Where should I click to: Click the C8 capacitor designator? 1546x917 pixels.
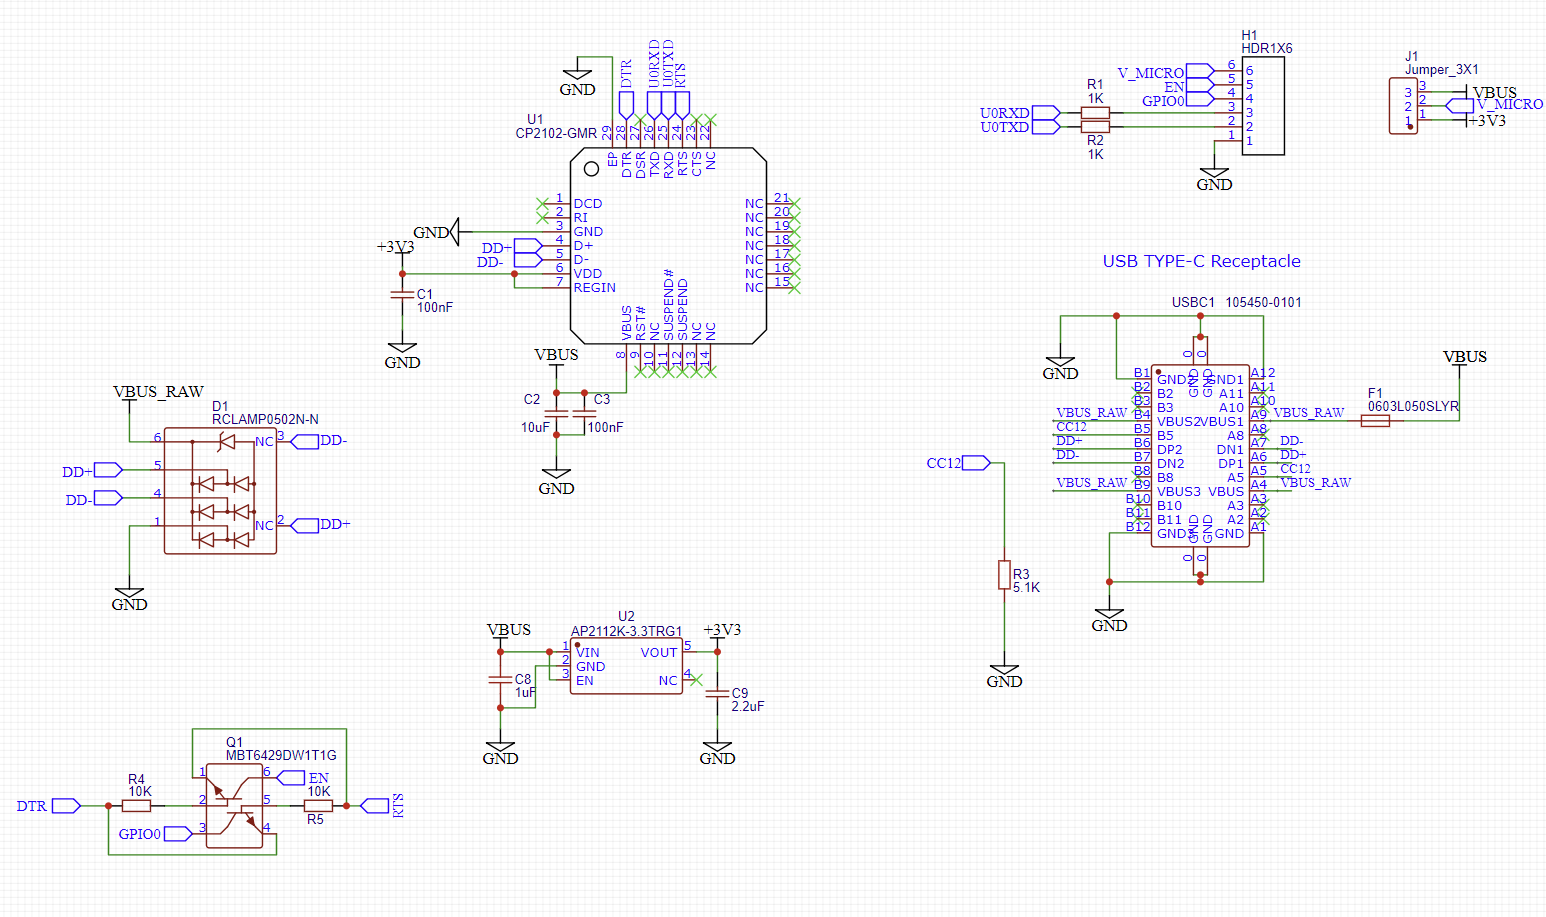point(523,679)
